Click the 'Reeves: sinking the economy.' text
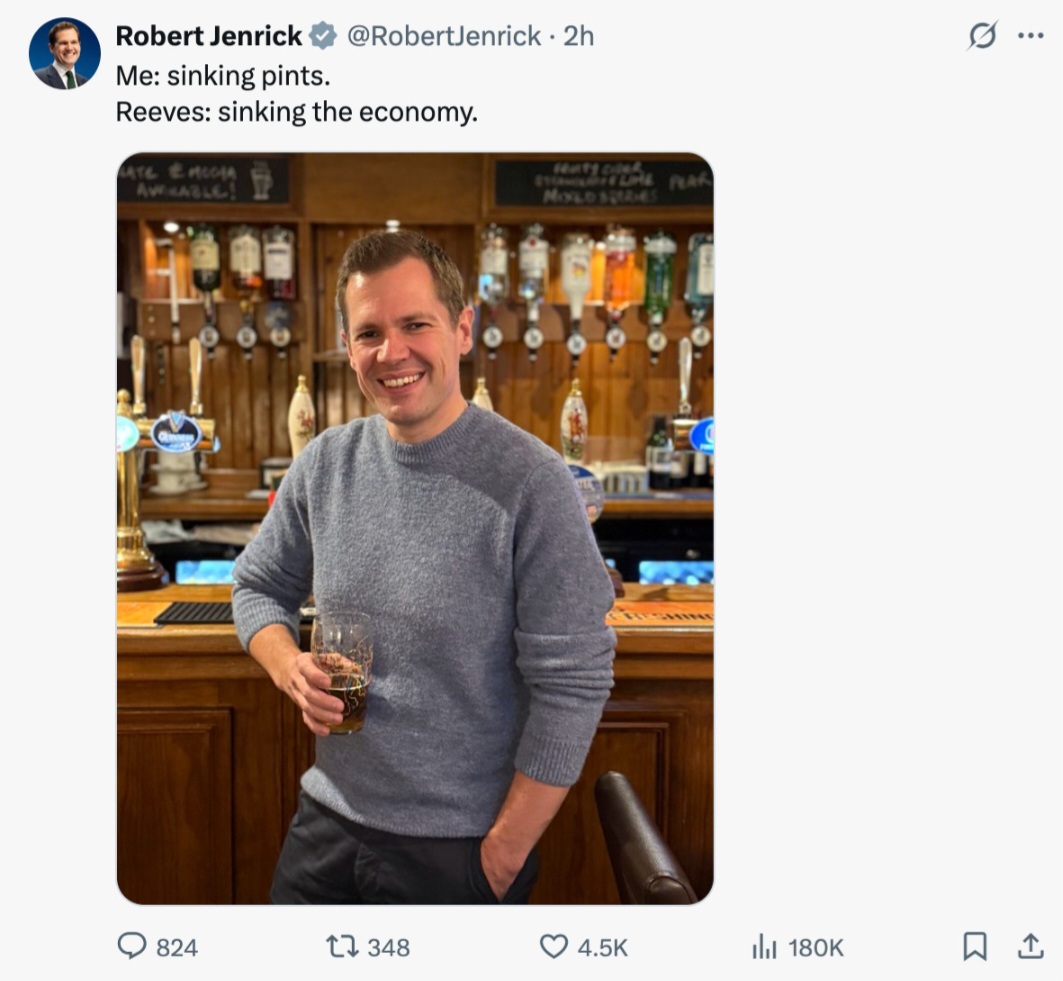This screenshot has height=981, width=1063. point(297,112)
